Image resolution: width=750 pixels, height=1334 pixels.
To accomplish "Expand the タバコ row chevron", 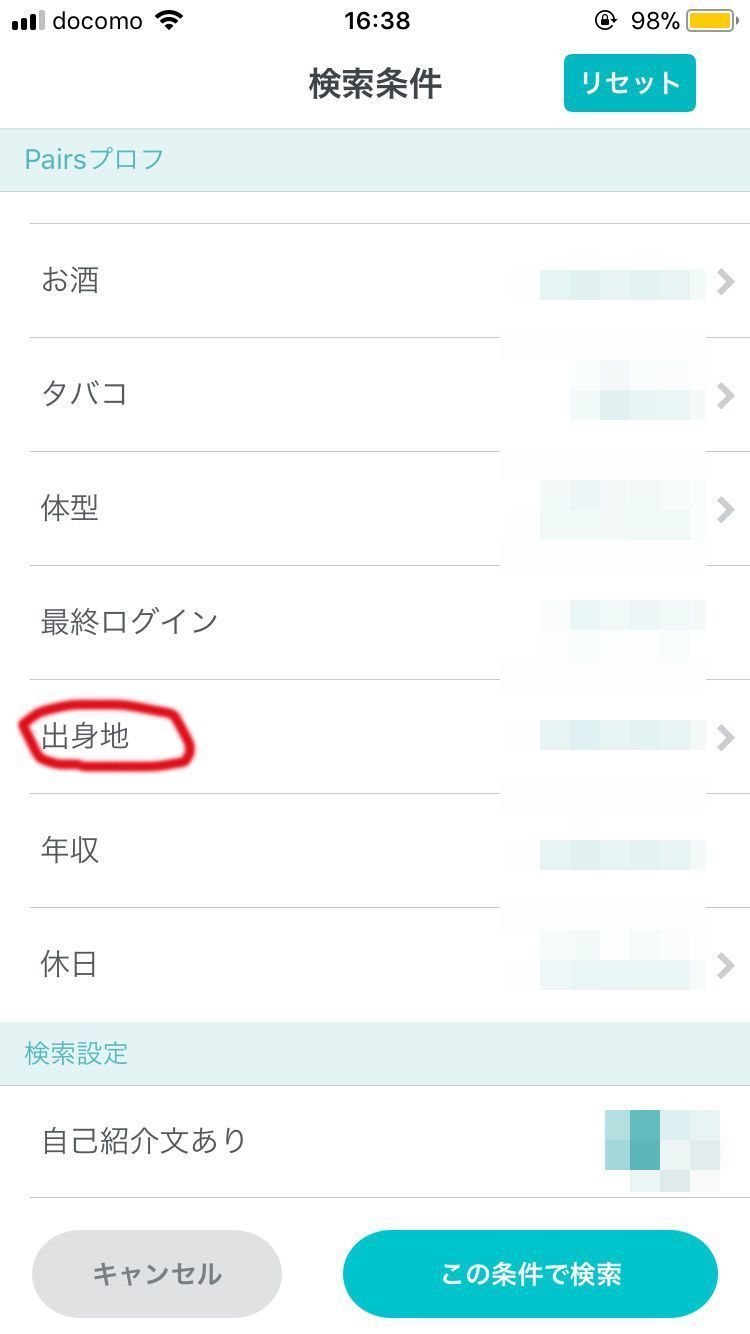I will (726, 396).
